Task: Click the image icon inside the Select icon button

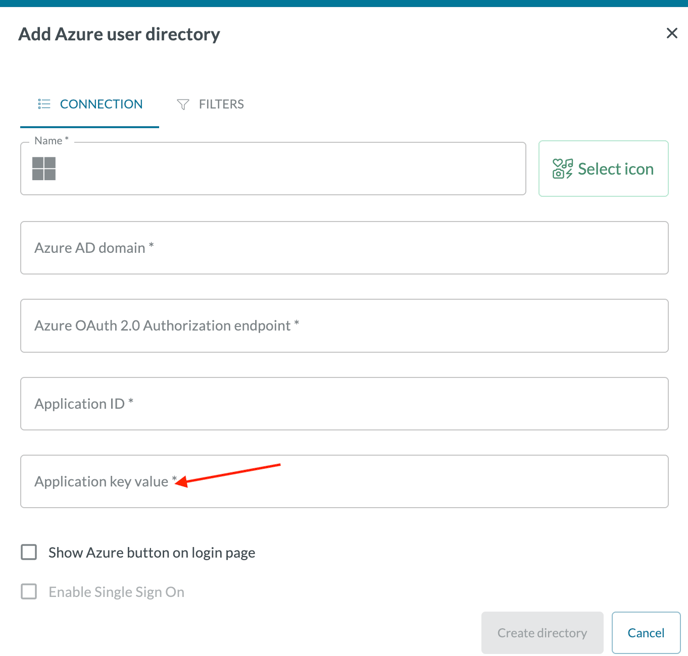Action: pyautogui.click(x=563, y=169)
